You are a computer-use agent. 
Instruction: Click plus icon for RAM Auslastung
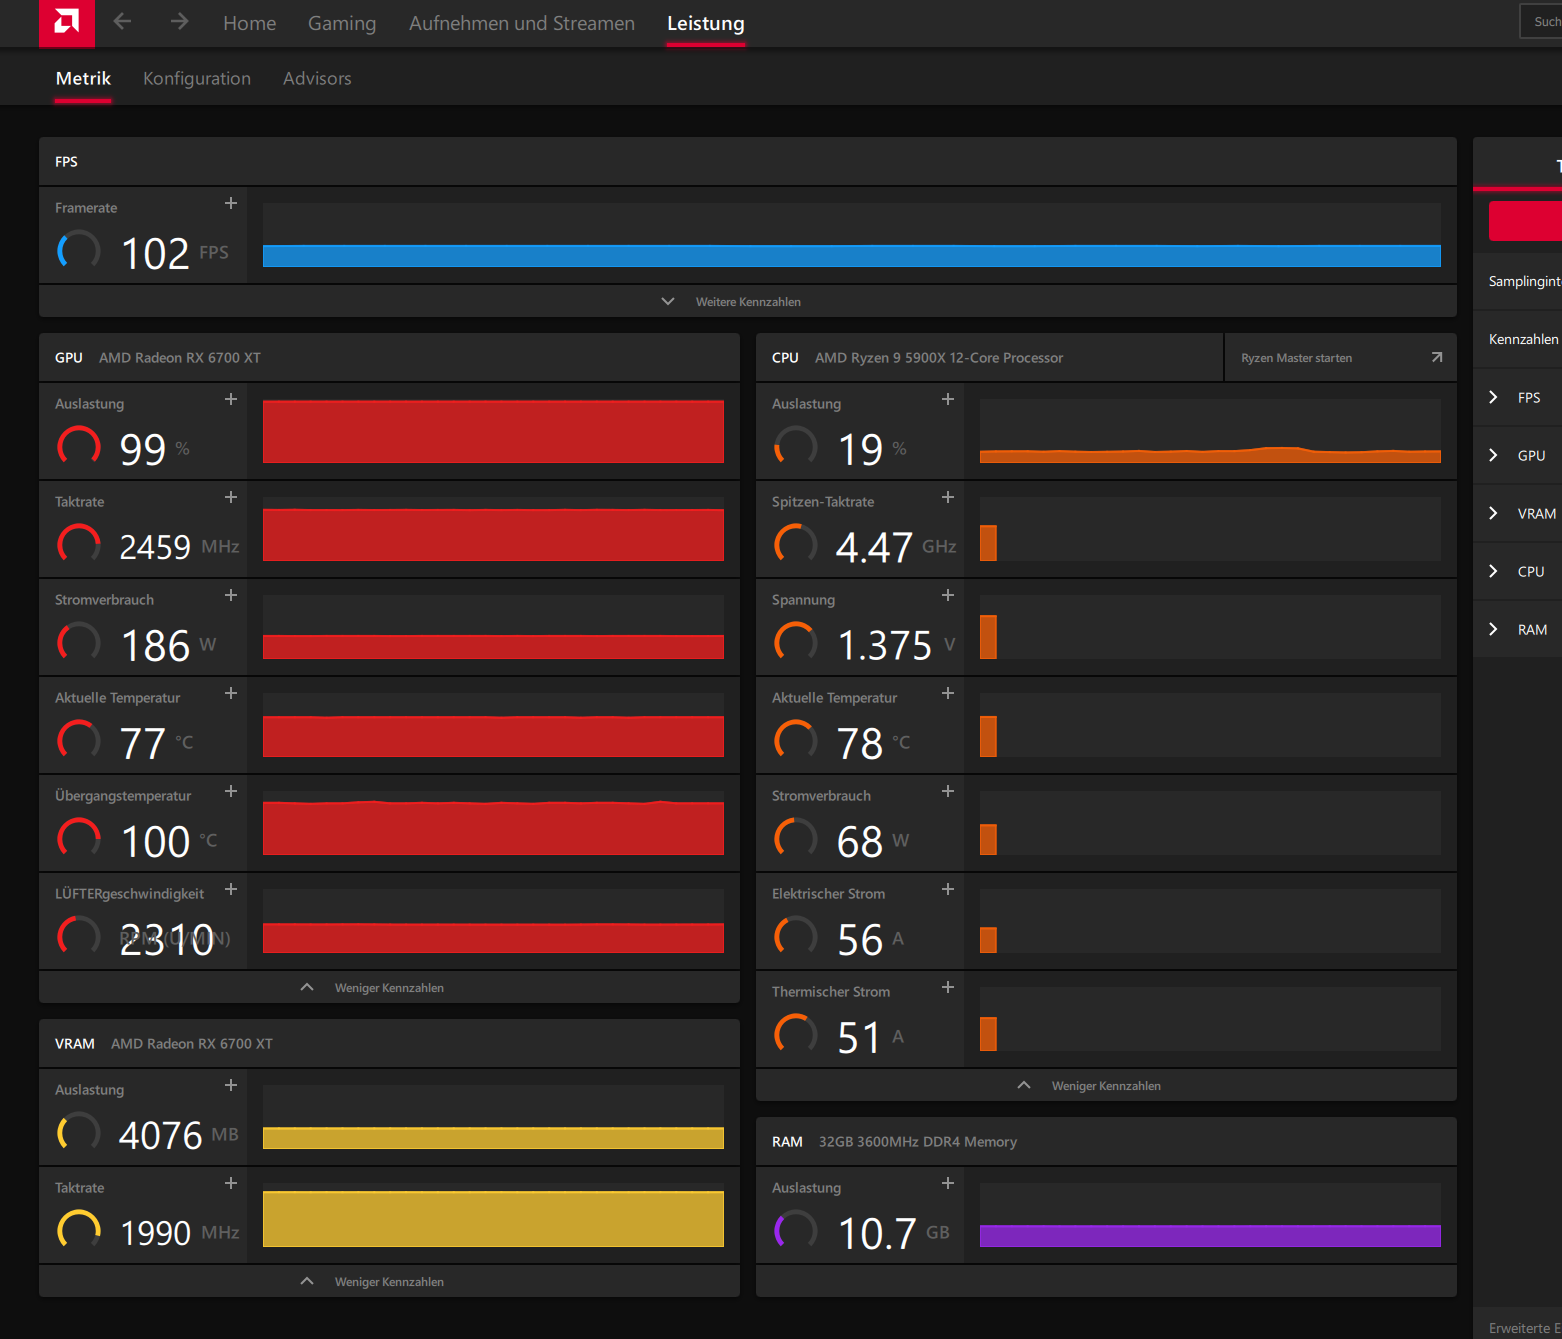coord(948,1183)
